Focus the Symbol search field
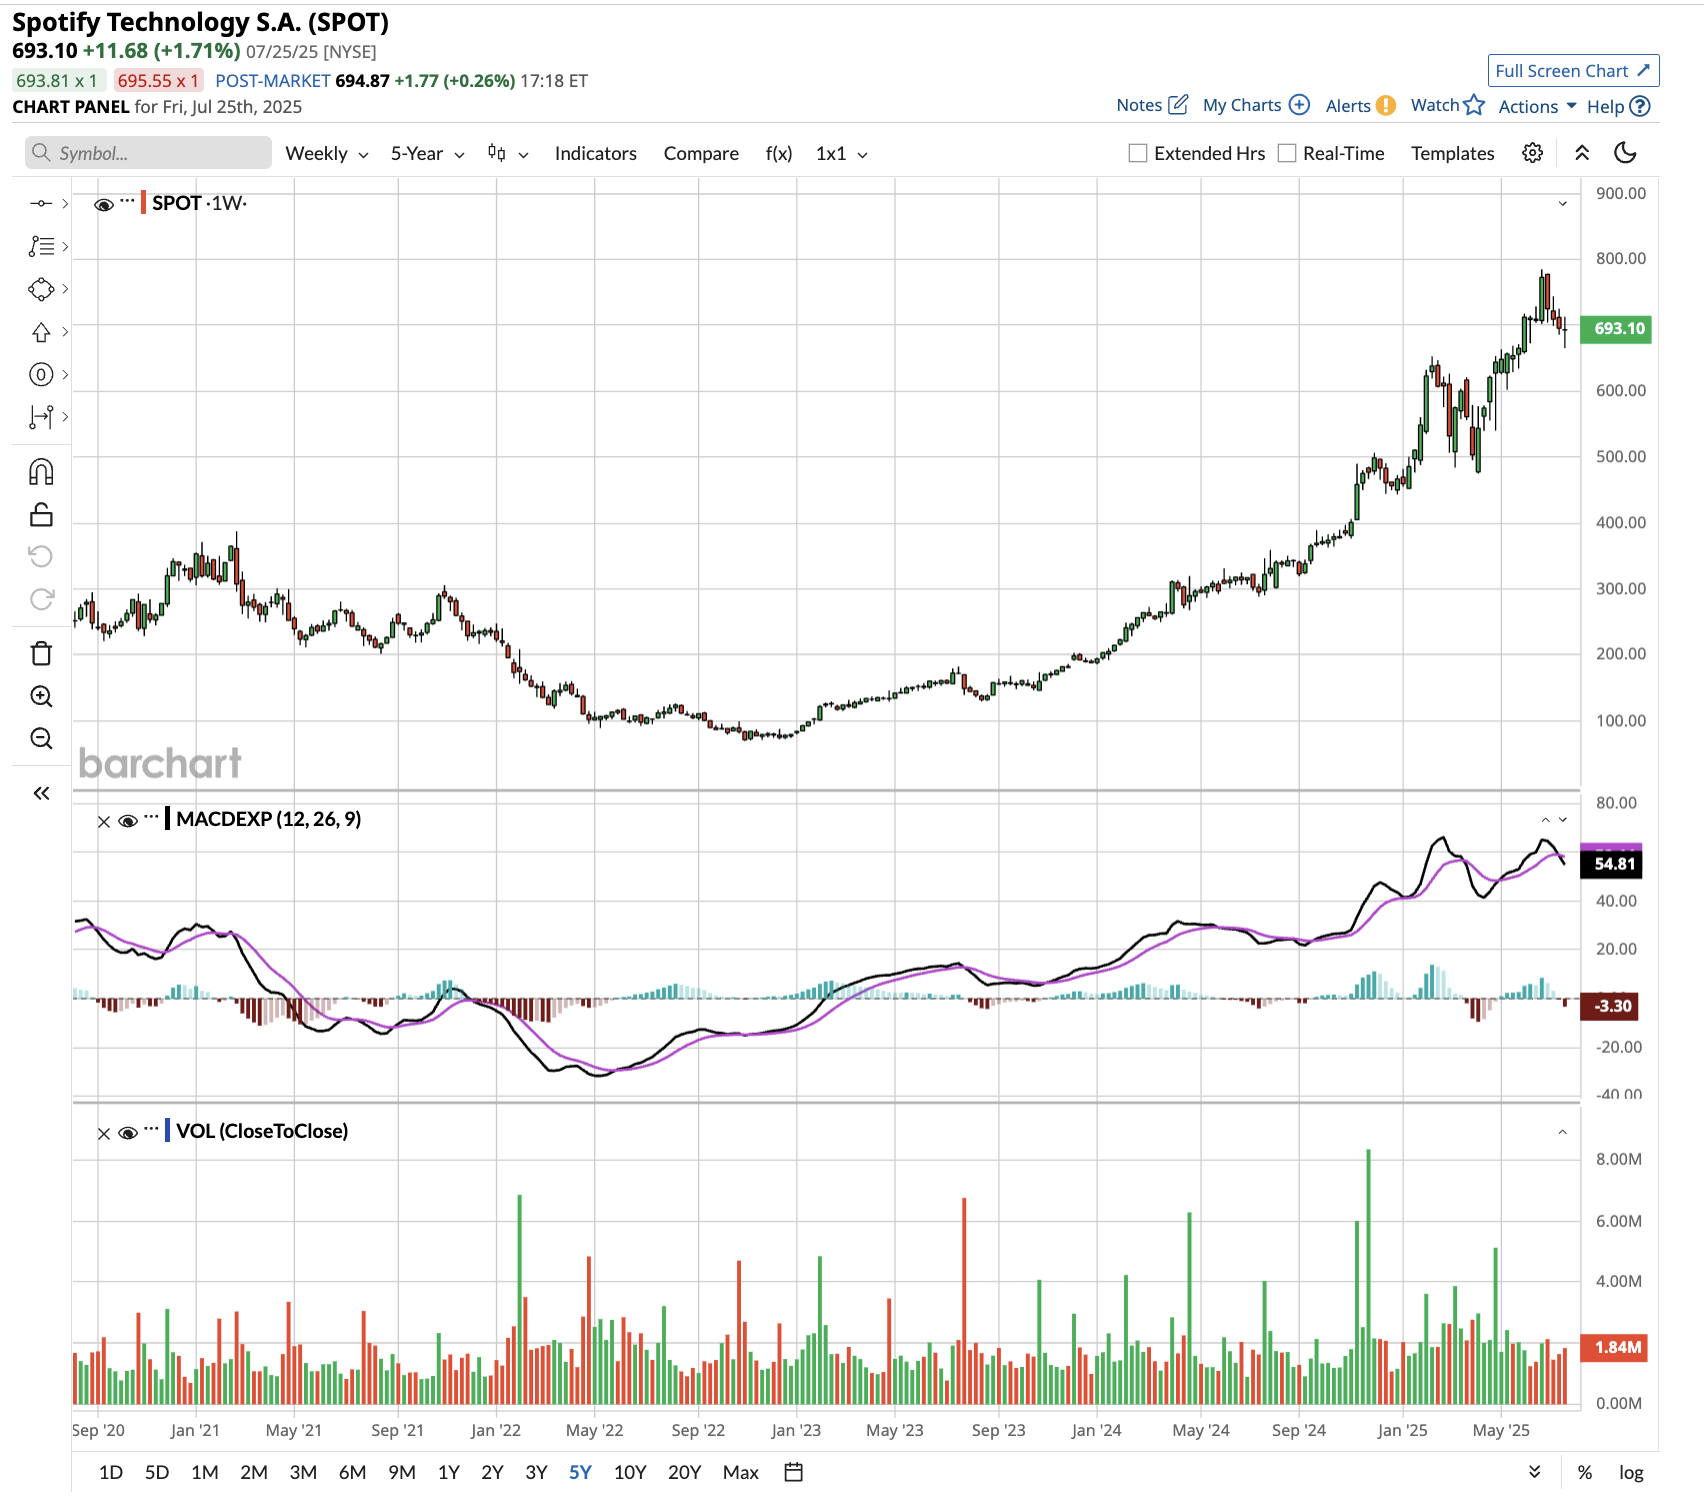The image size is (1704, 1496). 148,153
